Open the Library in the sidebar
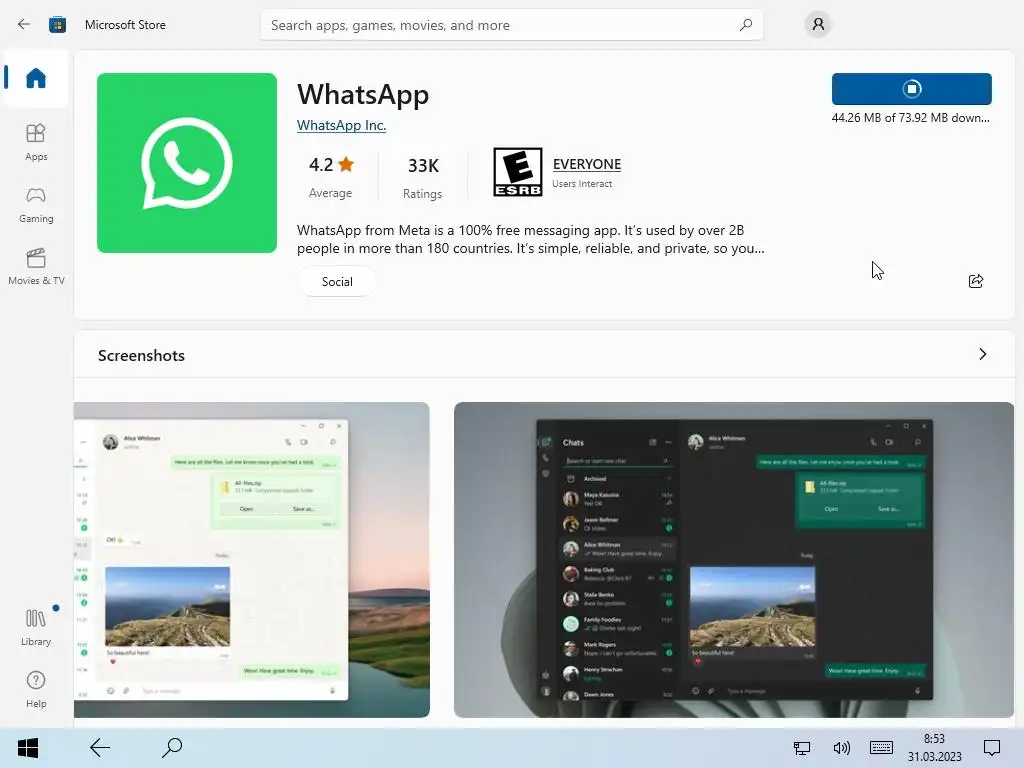The width and height of the screenshot is (1024, 768). pyautogui.click(x=36, y=627)
